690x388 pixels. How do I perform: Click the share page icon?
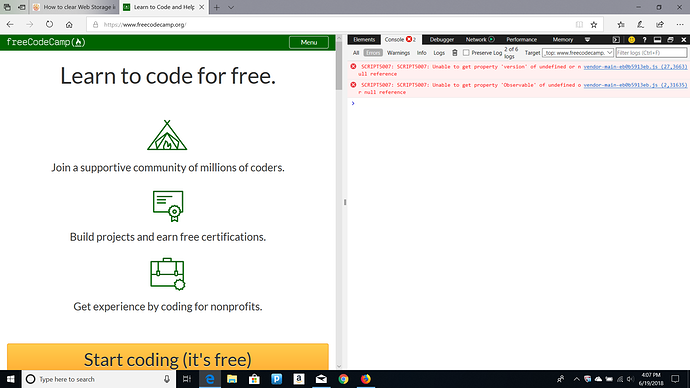(x=660, y=25)
